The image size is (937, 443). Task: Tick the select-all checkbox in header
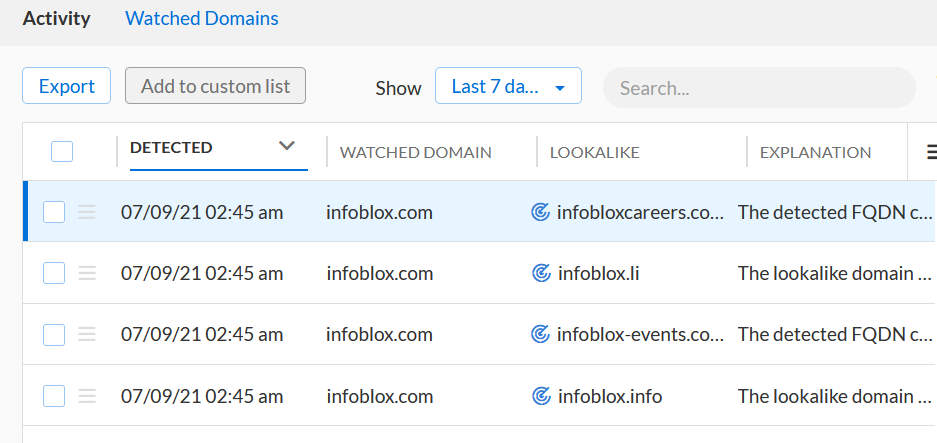coord(62,152)
